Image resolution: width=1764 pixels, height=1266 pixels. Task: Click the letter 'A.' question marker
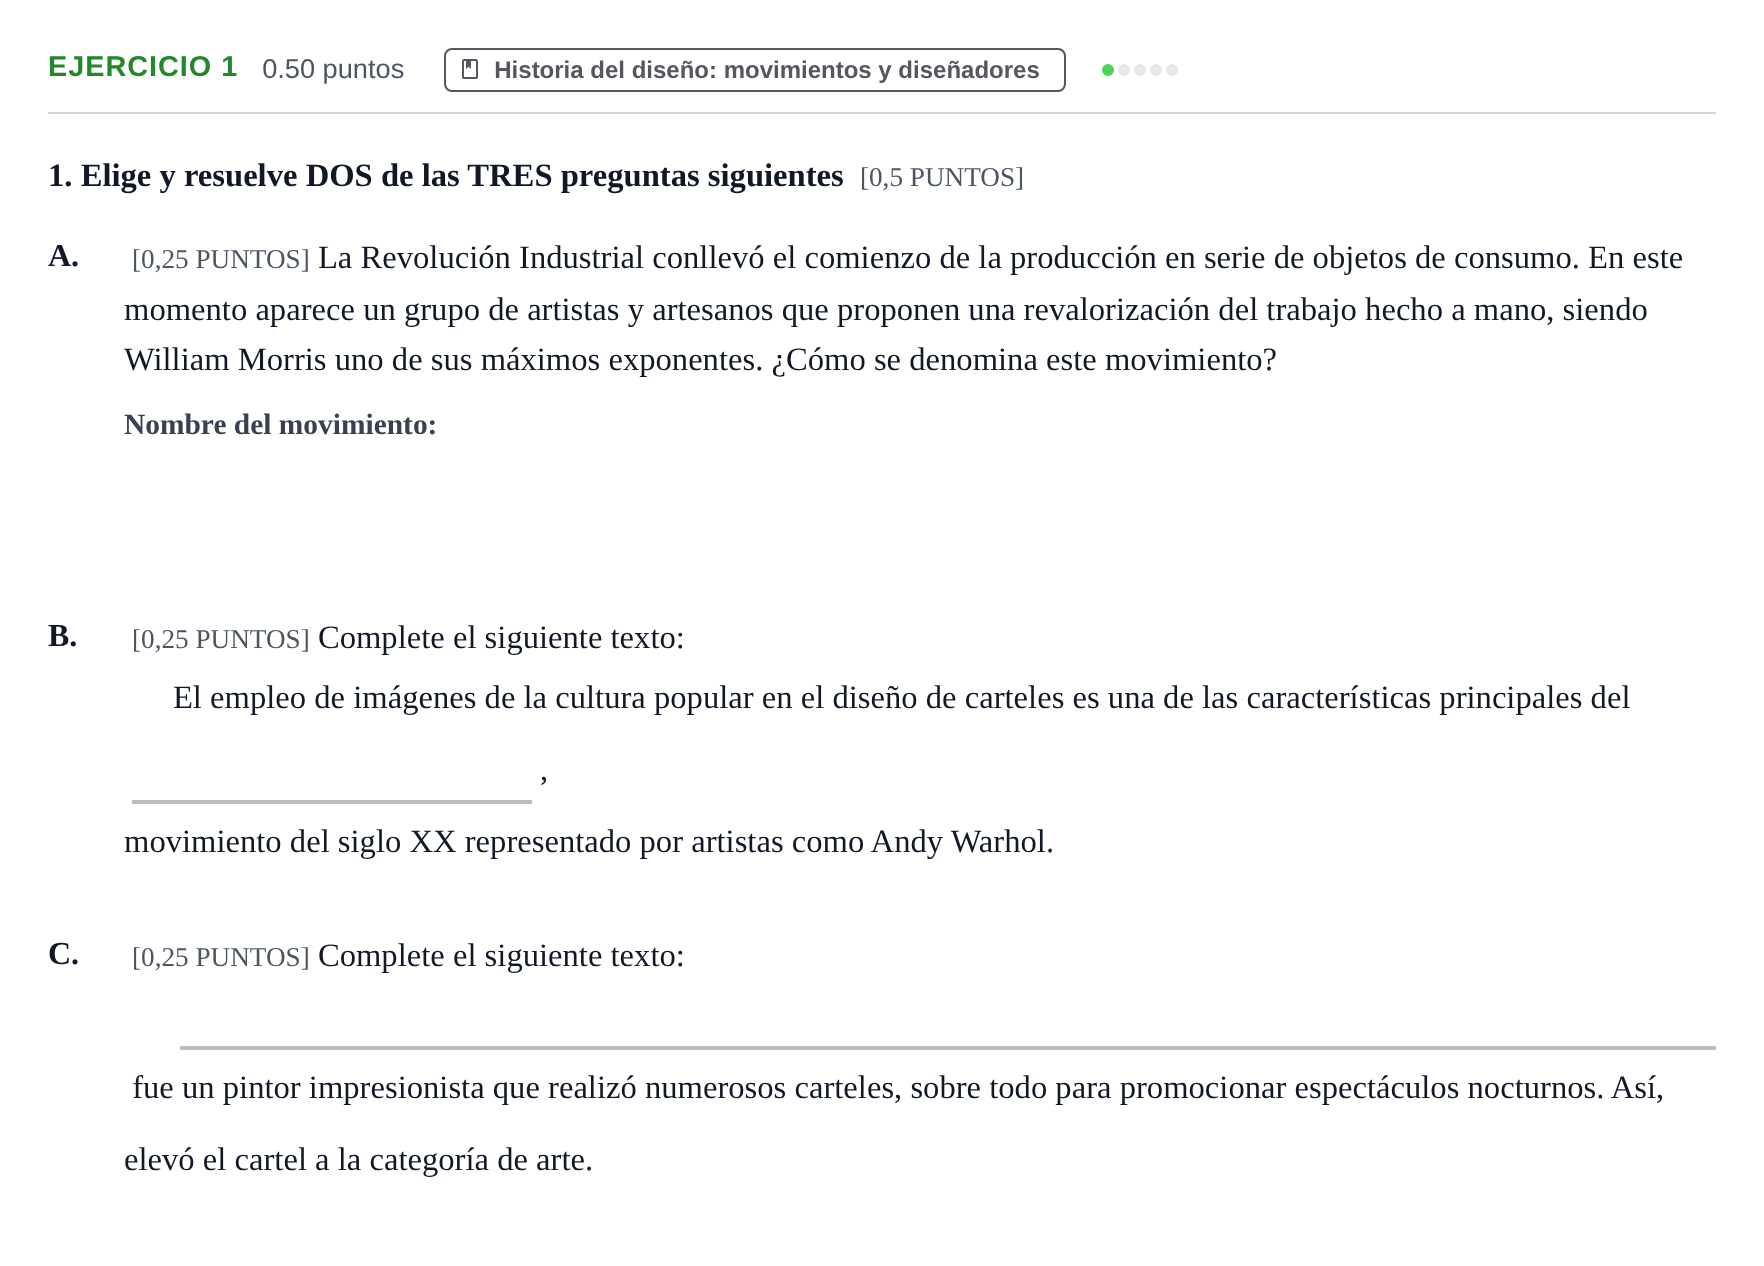(x=64, y=256)
